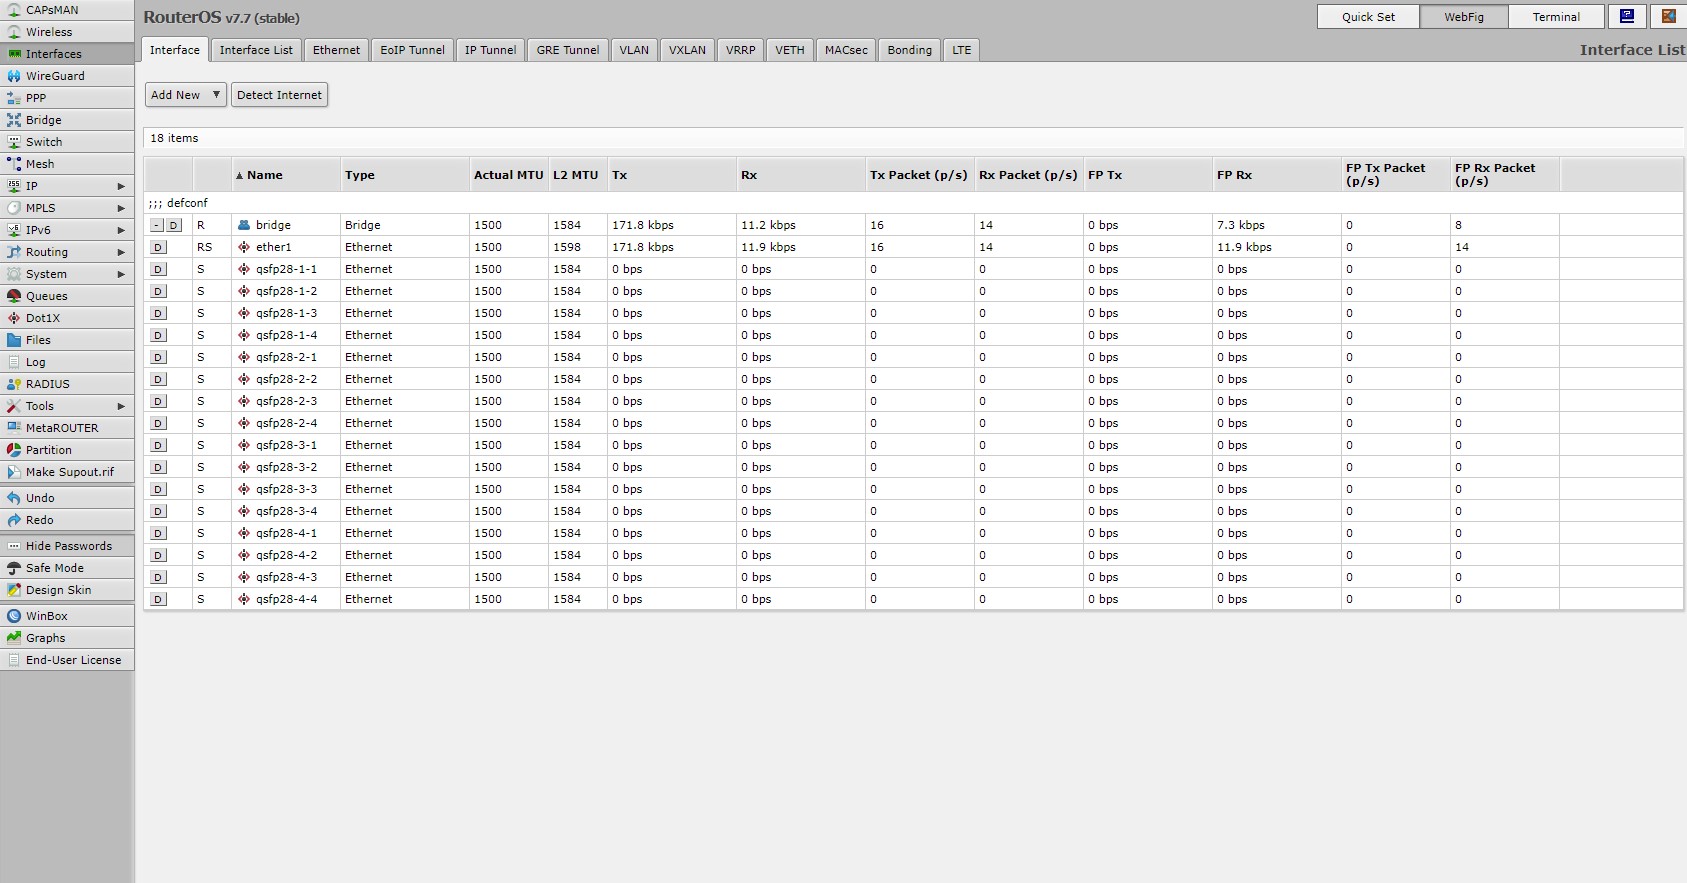Expand the Tools submenu
Image resolution: width=1687 pixels, height=883 pixels.
pos(67,406)
